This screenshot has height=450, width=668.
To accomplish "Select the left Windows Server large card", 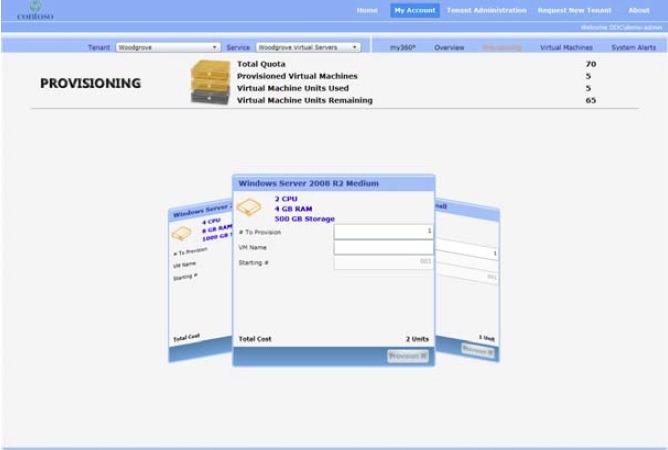I will (x=200, y=281).
